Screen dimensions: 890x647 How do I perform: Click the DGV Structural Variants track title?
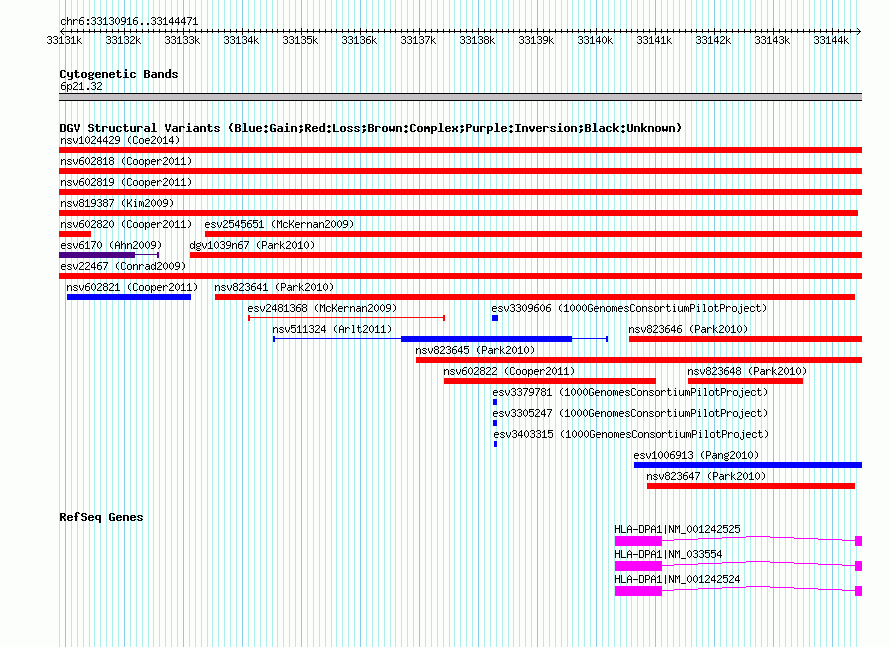[x=370, y=128]
